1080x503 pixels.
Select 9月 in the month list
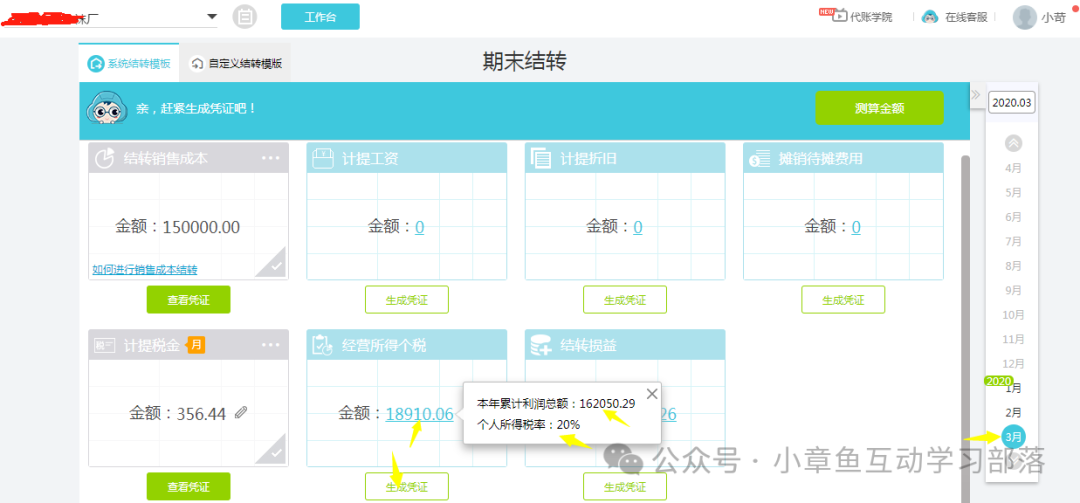pyautogui.click(x=1013, y=290)
